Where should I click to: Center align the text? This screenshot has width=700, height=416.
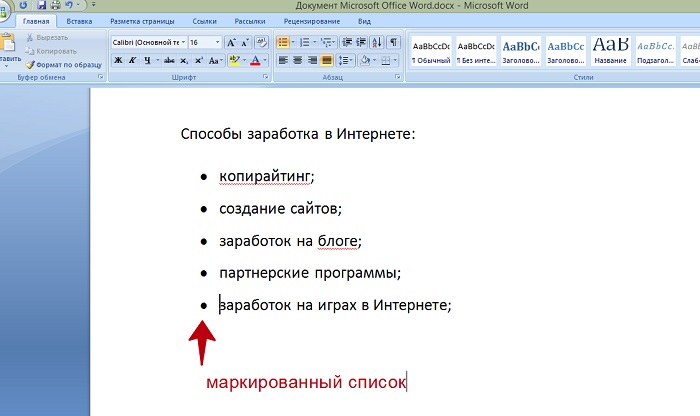(298, 60)
